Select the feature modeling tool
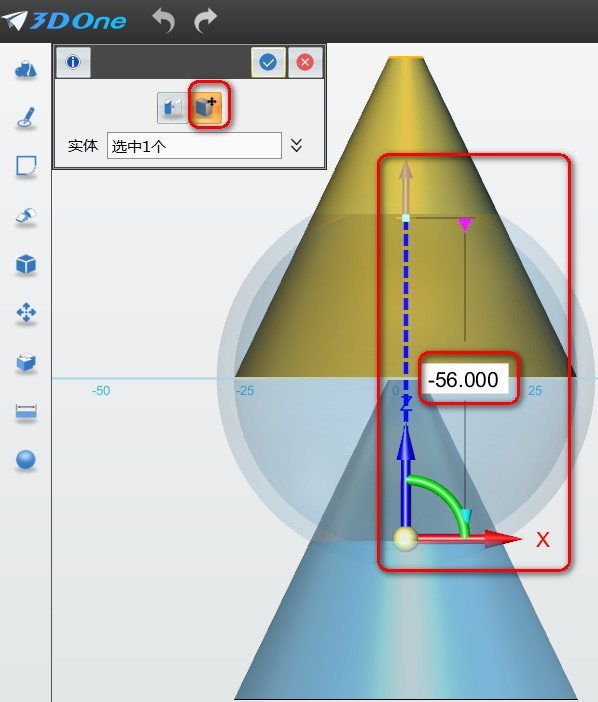This screenshot has width=598, height=702. [26, 216]
